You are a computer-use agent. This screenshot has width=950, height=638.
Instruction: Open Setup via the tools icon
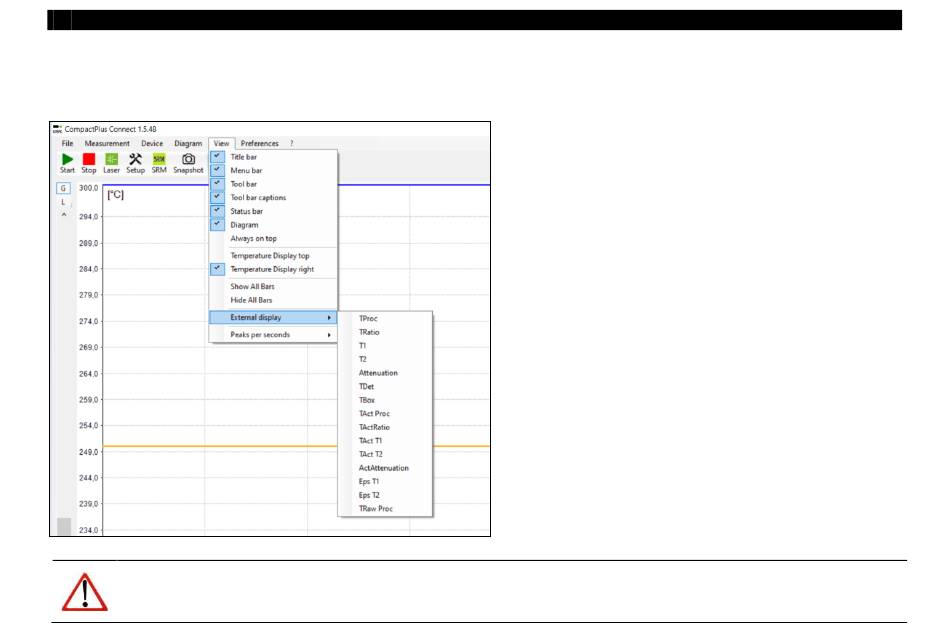tap(135, 159)
